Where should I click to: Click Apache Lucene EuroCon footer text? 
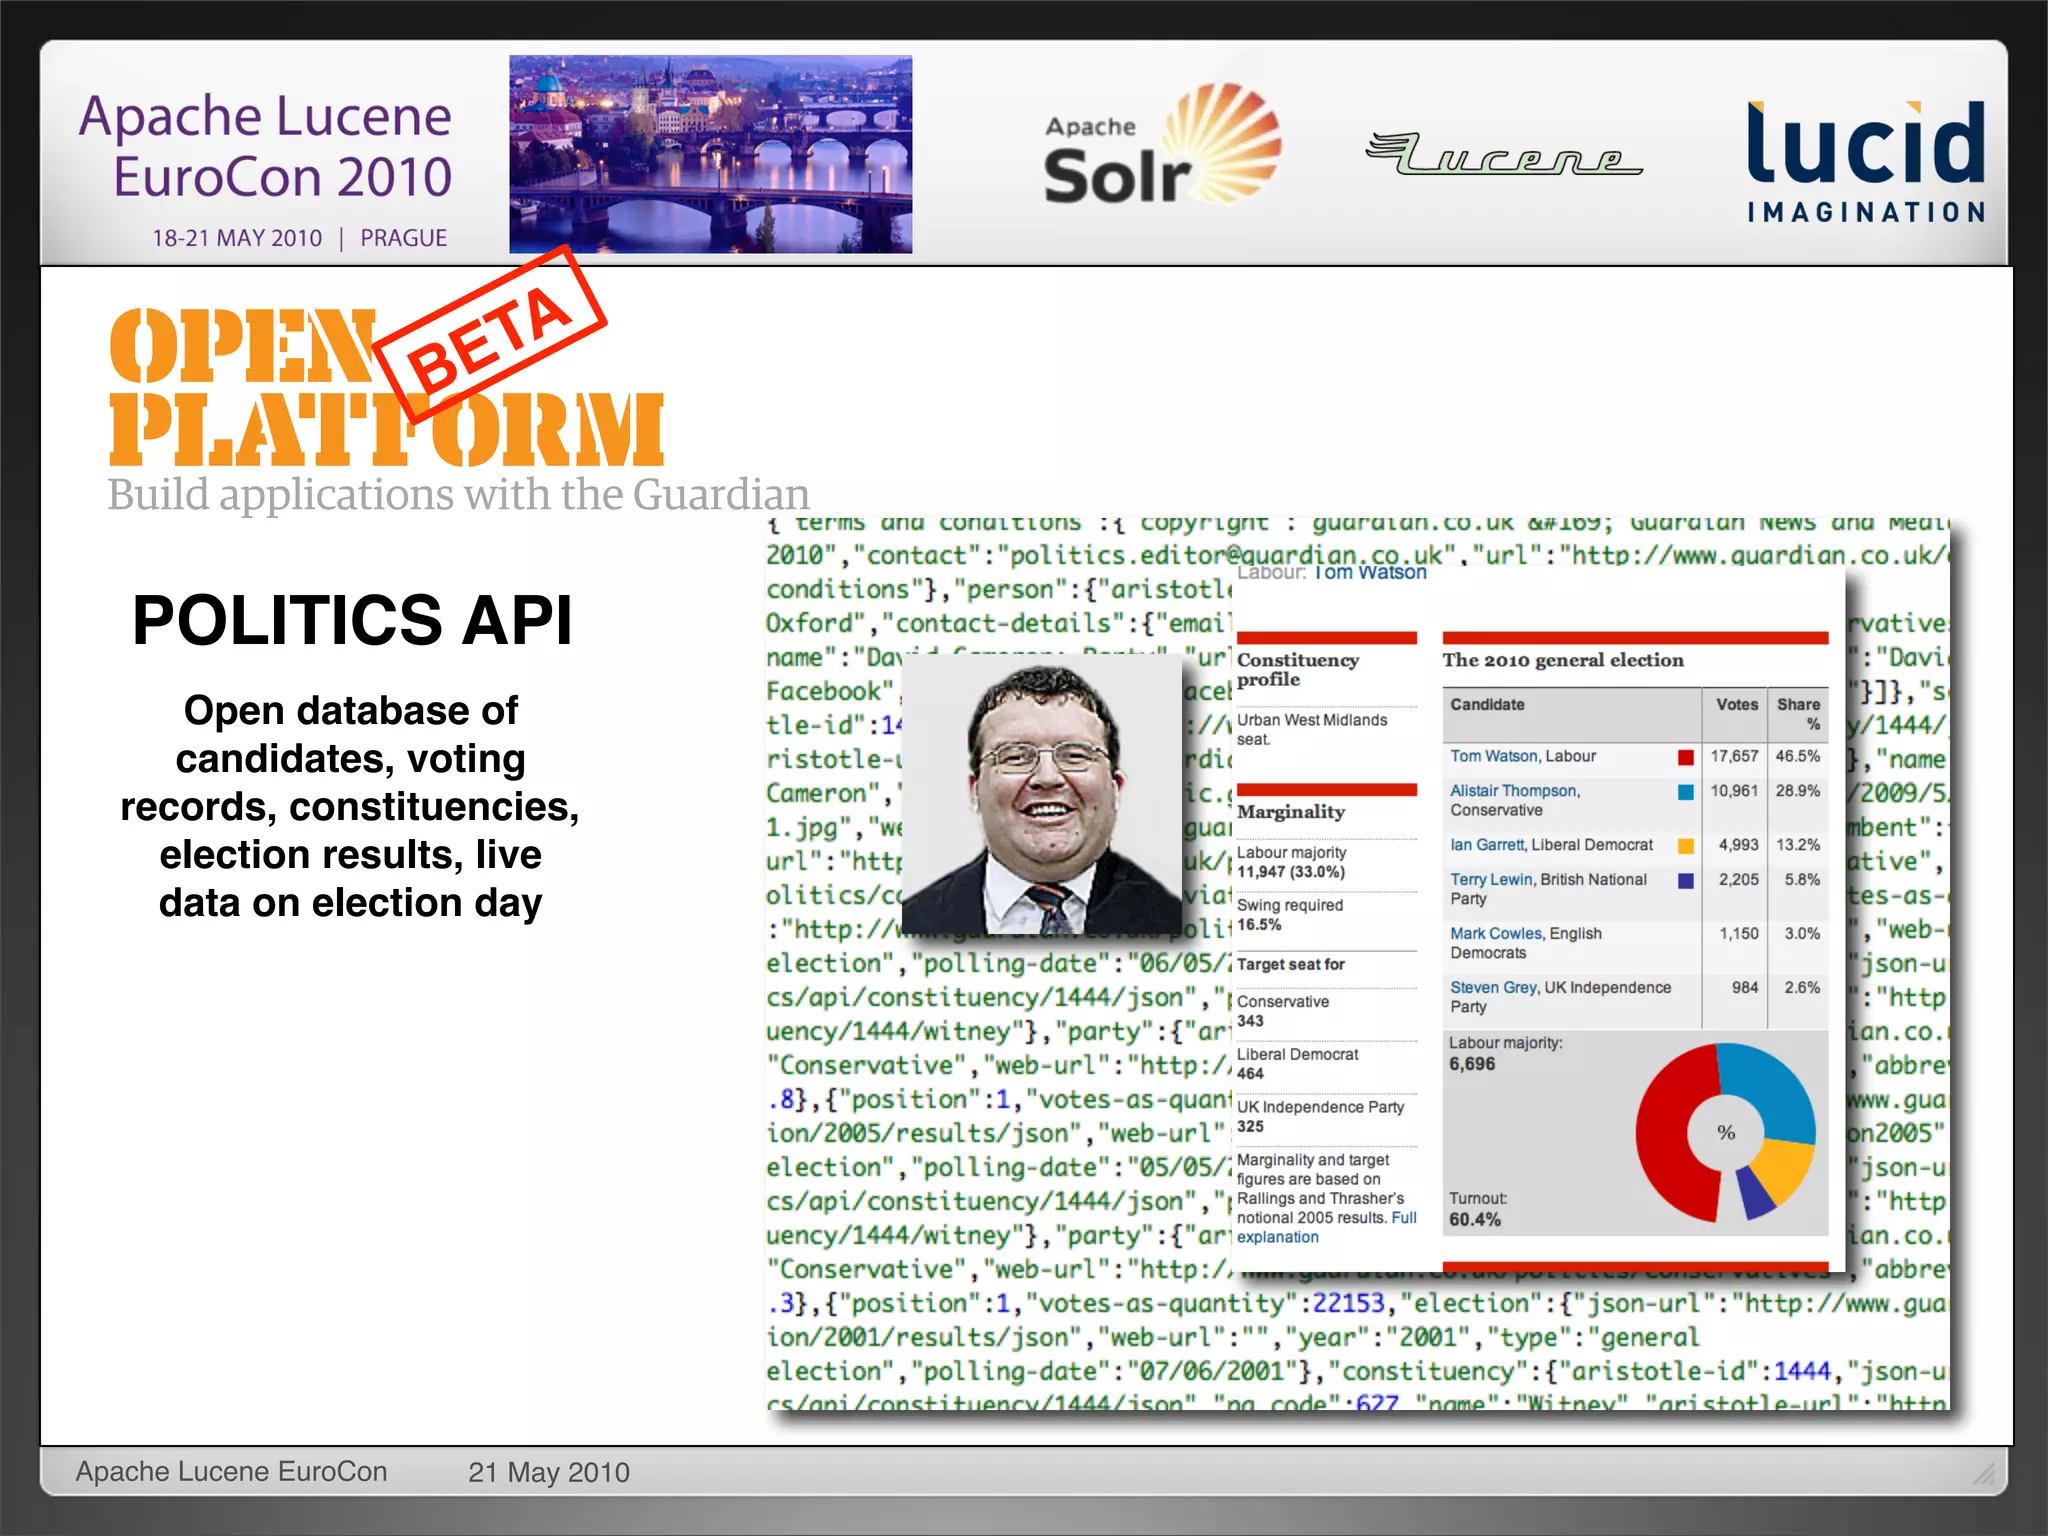(x=231, y=1472)
